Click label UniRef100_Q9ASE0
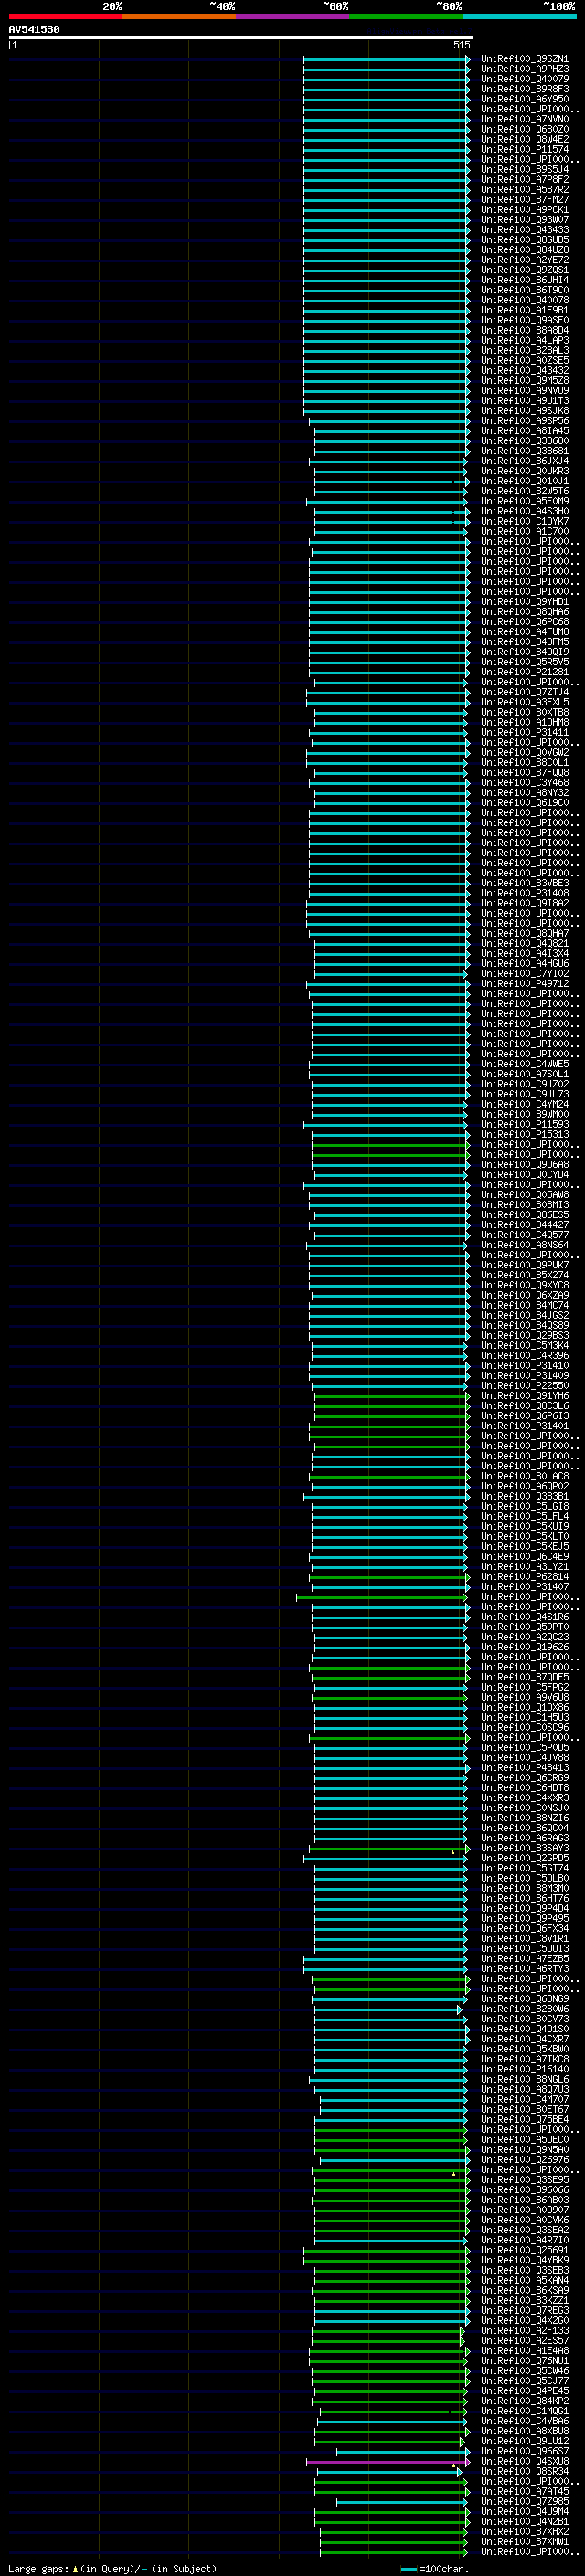The image size is (585, 2576). 525,320
